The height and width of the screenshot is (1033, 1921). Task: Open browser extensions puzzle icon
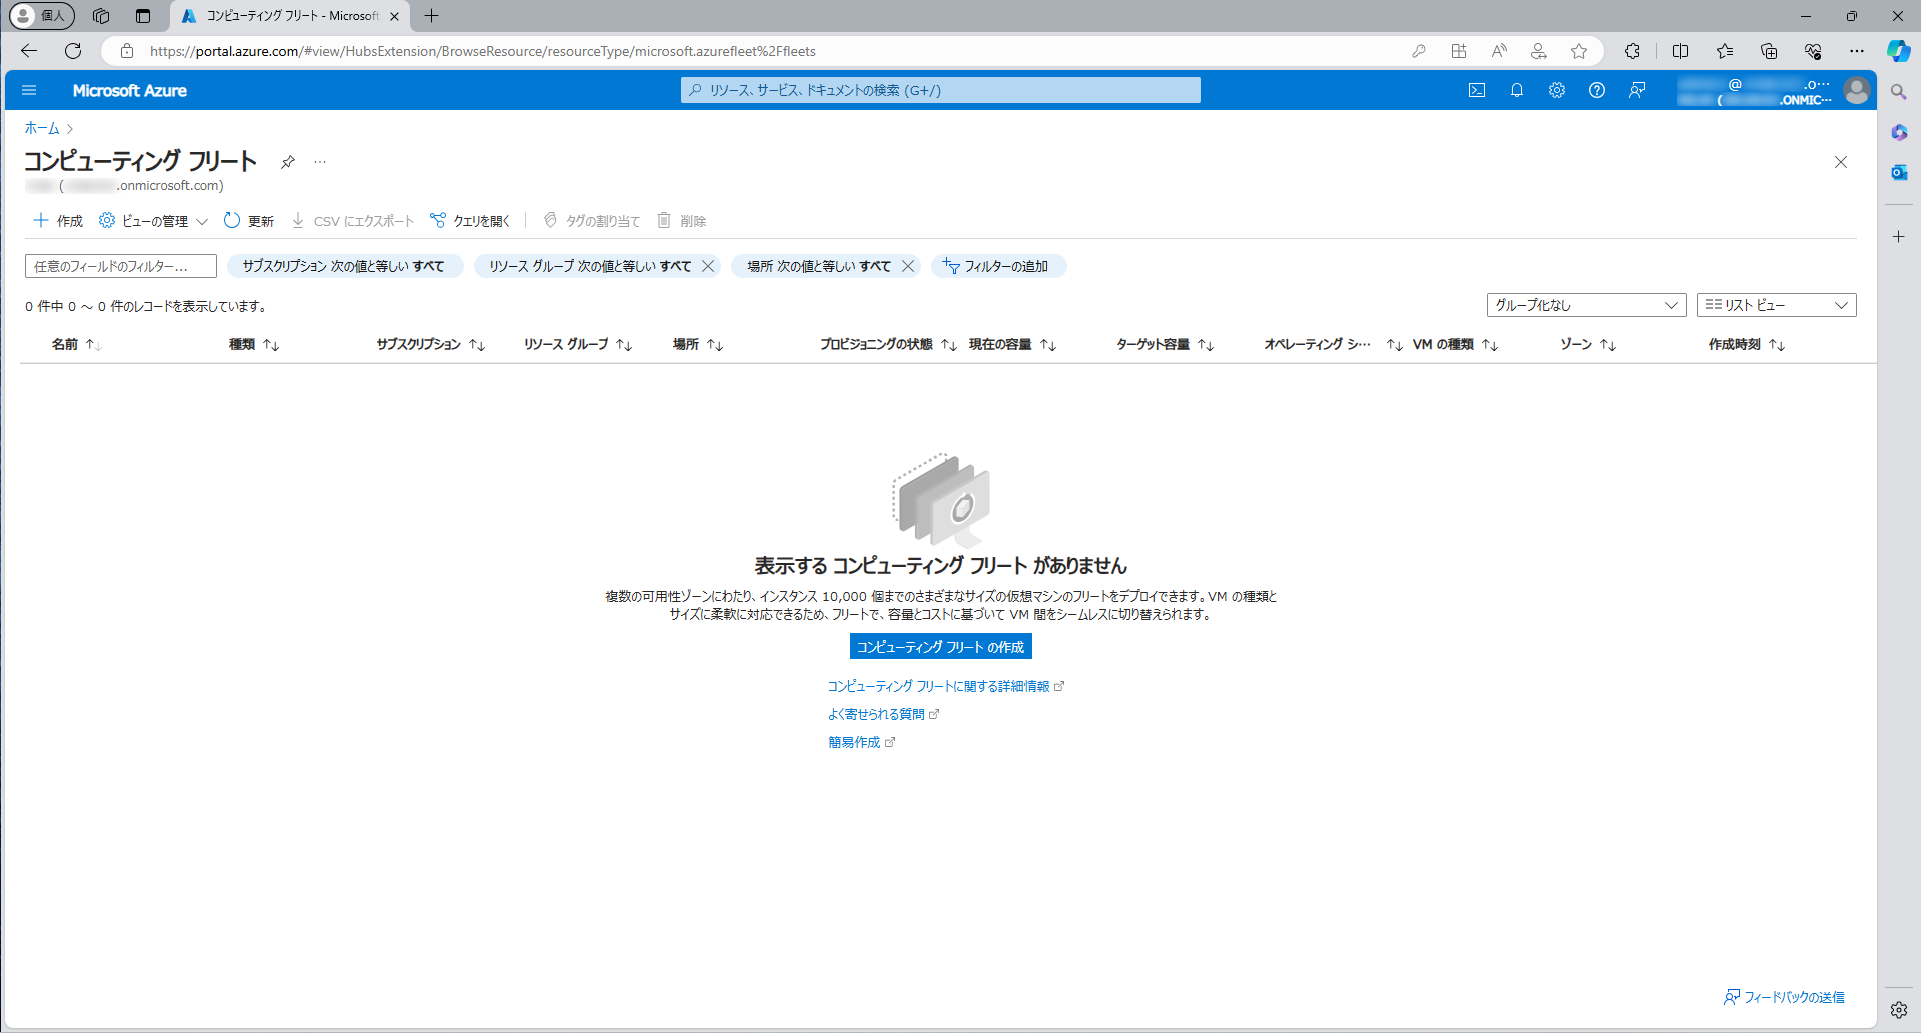coord(1633,51)
